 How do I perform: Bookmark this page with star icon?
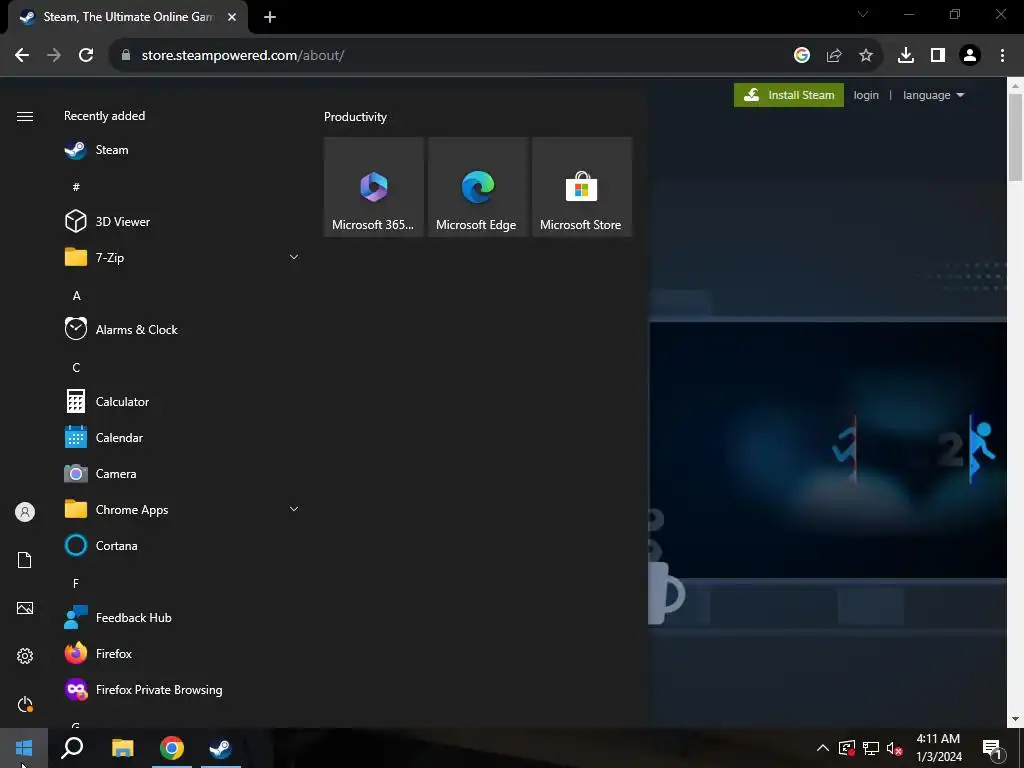point(866,56)
